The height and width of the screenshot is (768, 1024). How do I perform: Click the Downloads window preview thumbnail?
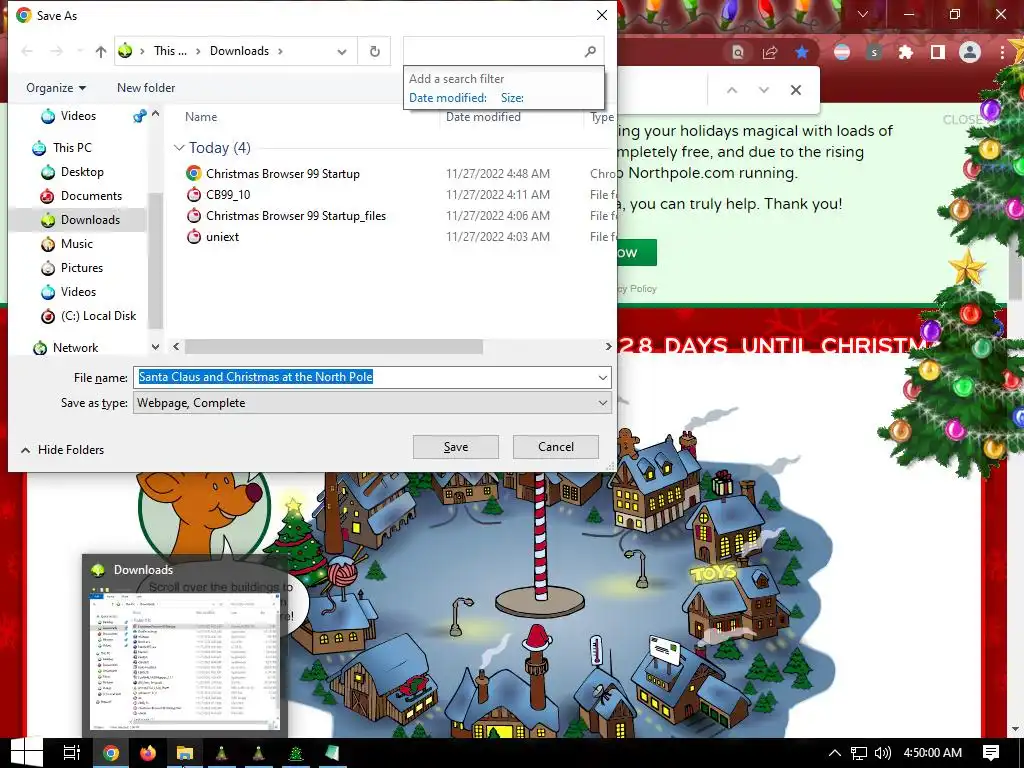pos(185,660)
